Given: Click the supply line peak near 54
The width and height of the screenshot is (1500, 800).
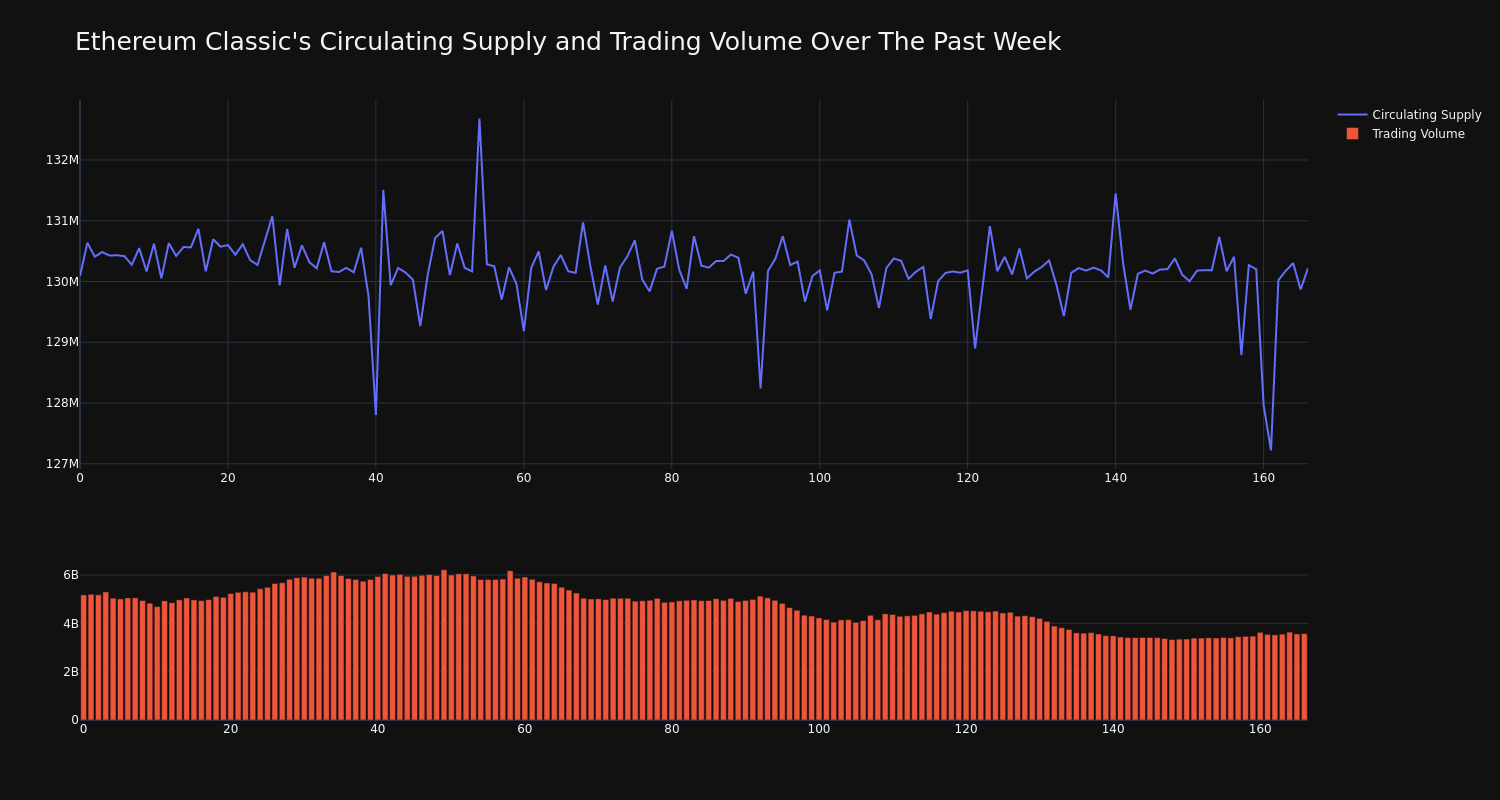Looking at the screenshot, I should tap(479, 119).
